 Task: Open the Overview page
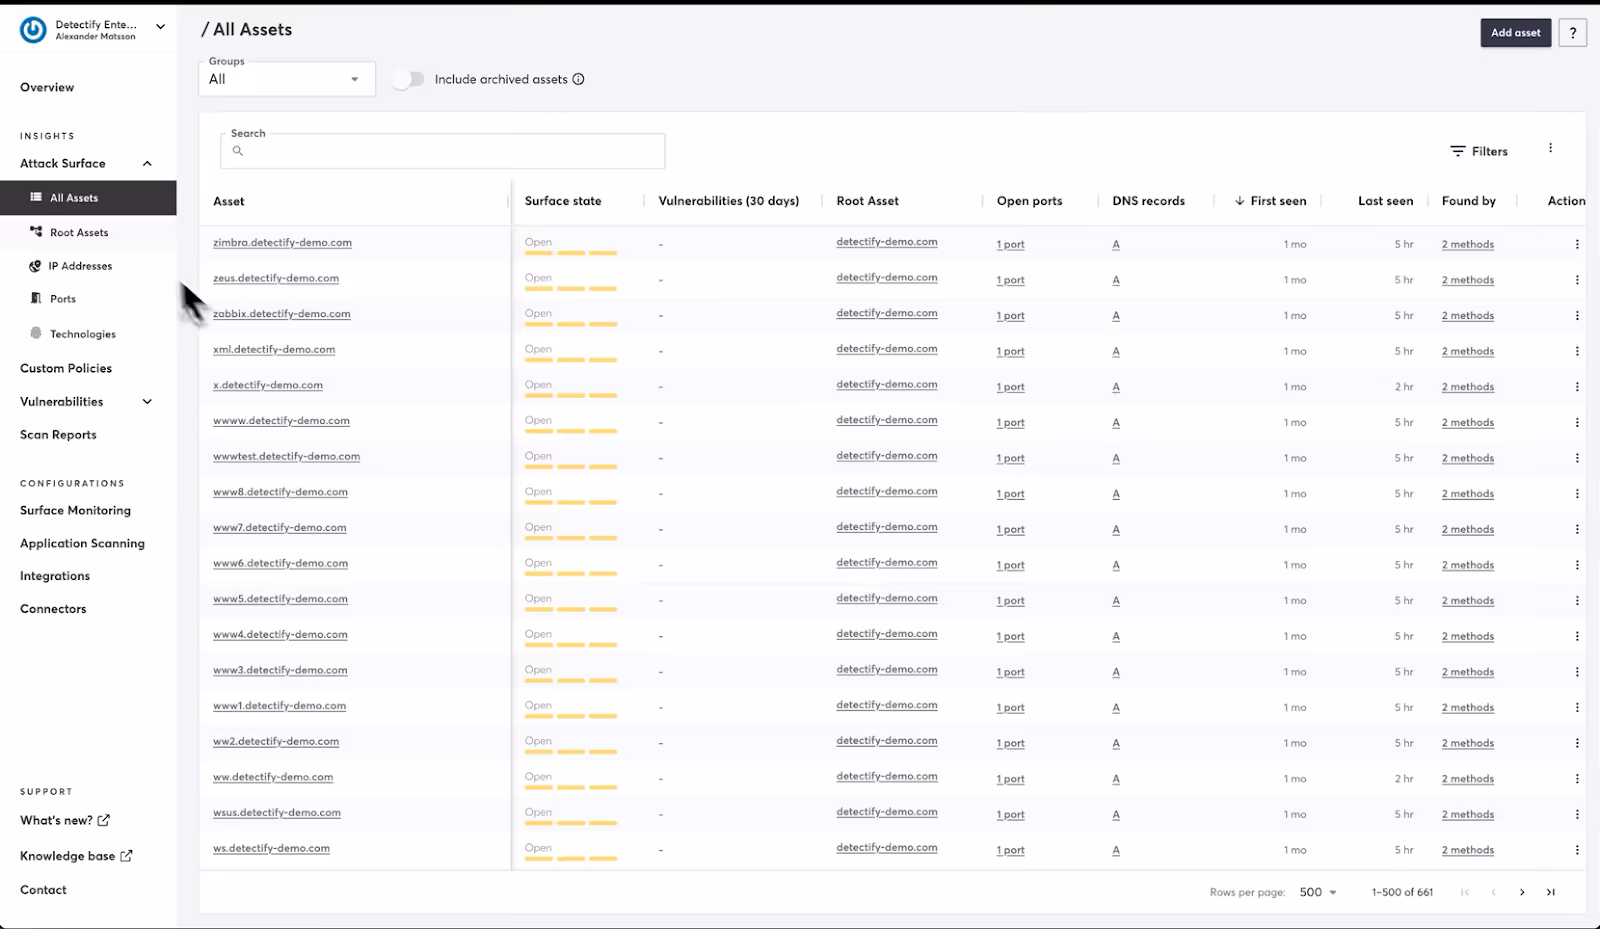(47, 87)
